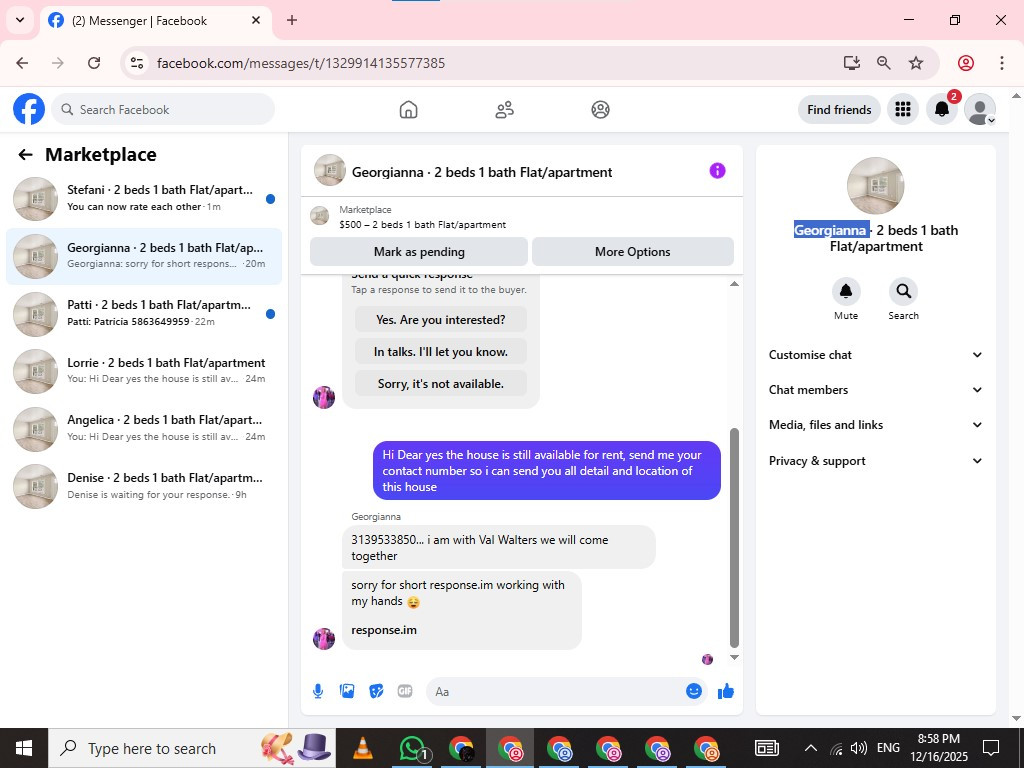This screenshot has width=1024, height=768.
Task: Send 'In talks. I'll let you know.' response
Action: pyautogui.click(x=441, y=351)
